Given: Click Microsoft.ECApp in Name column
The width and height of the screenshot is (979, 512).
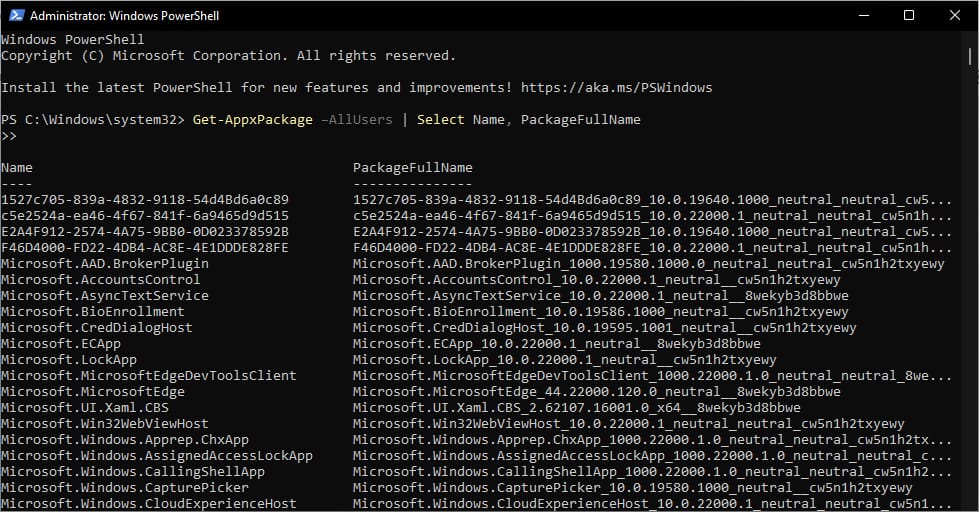Looking at the screenshot, I should 61,343.
